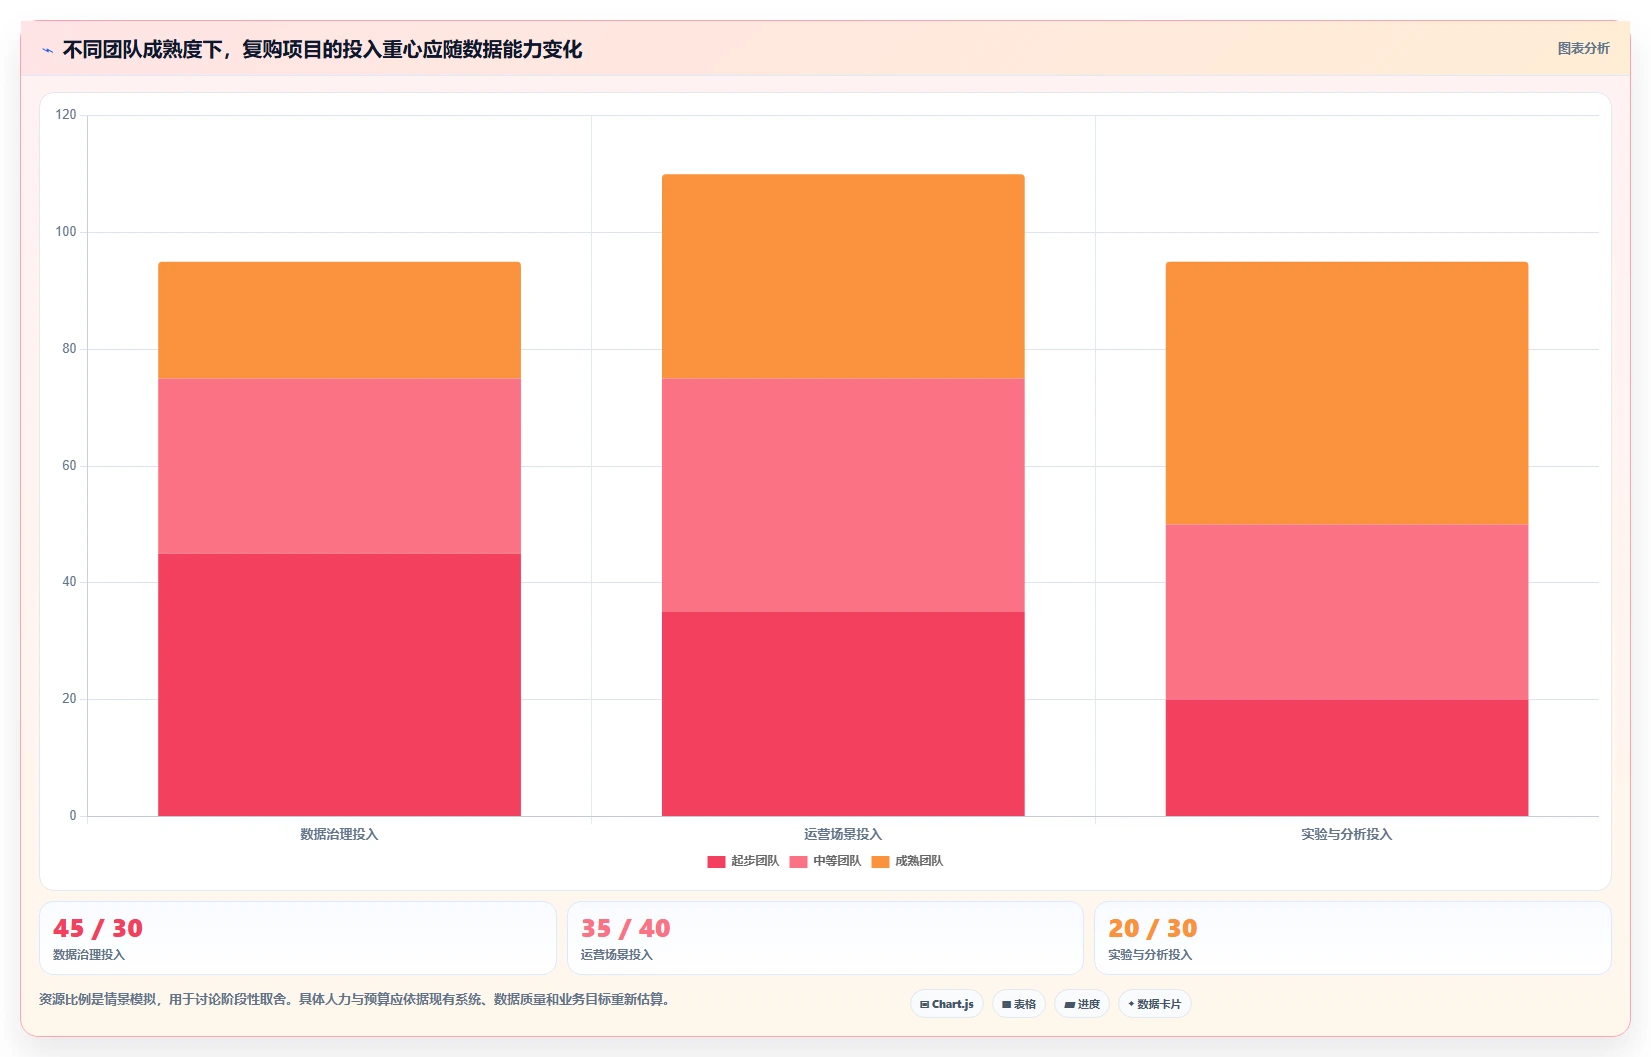Click the 实验与分析投入 caption in stat card
Screen dimensions: 1651x1057
click(1150, 955)
